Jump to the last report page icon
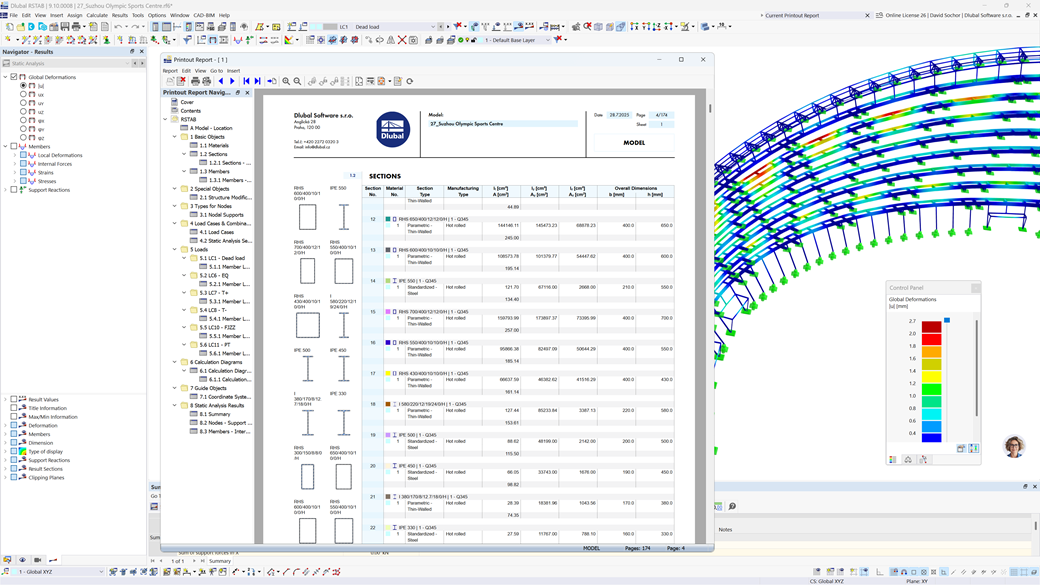The image size is (1040, 585). [x=259, y=81]
